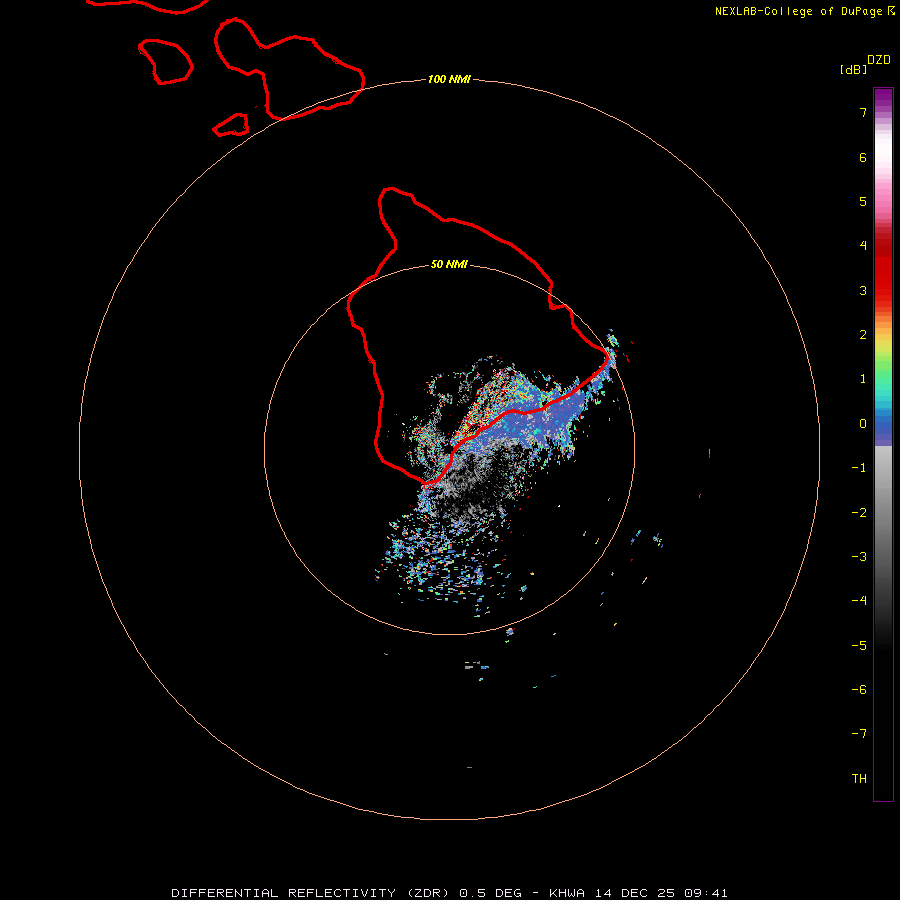Click the 2 value on the scale
Image resolution: width=900 pixels, height=900 pixels.
click(x=863, y=335)
